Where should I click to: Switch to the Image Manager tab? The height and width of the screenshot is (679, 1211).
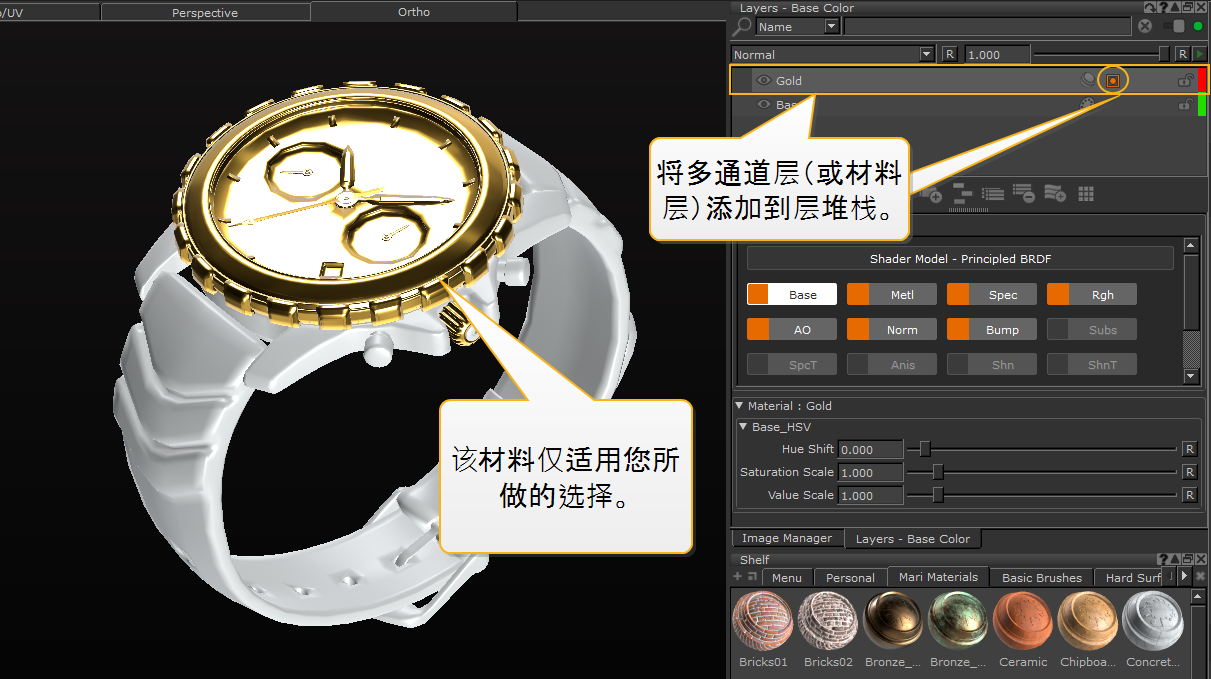786,538
